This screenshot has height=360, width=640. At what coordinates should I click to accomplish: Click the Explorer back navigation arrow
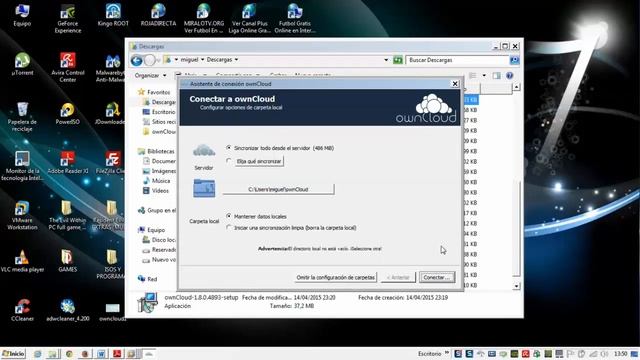click(x=136, y=60)
